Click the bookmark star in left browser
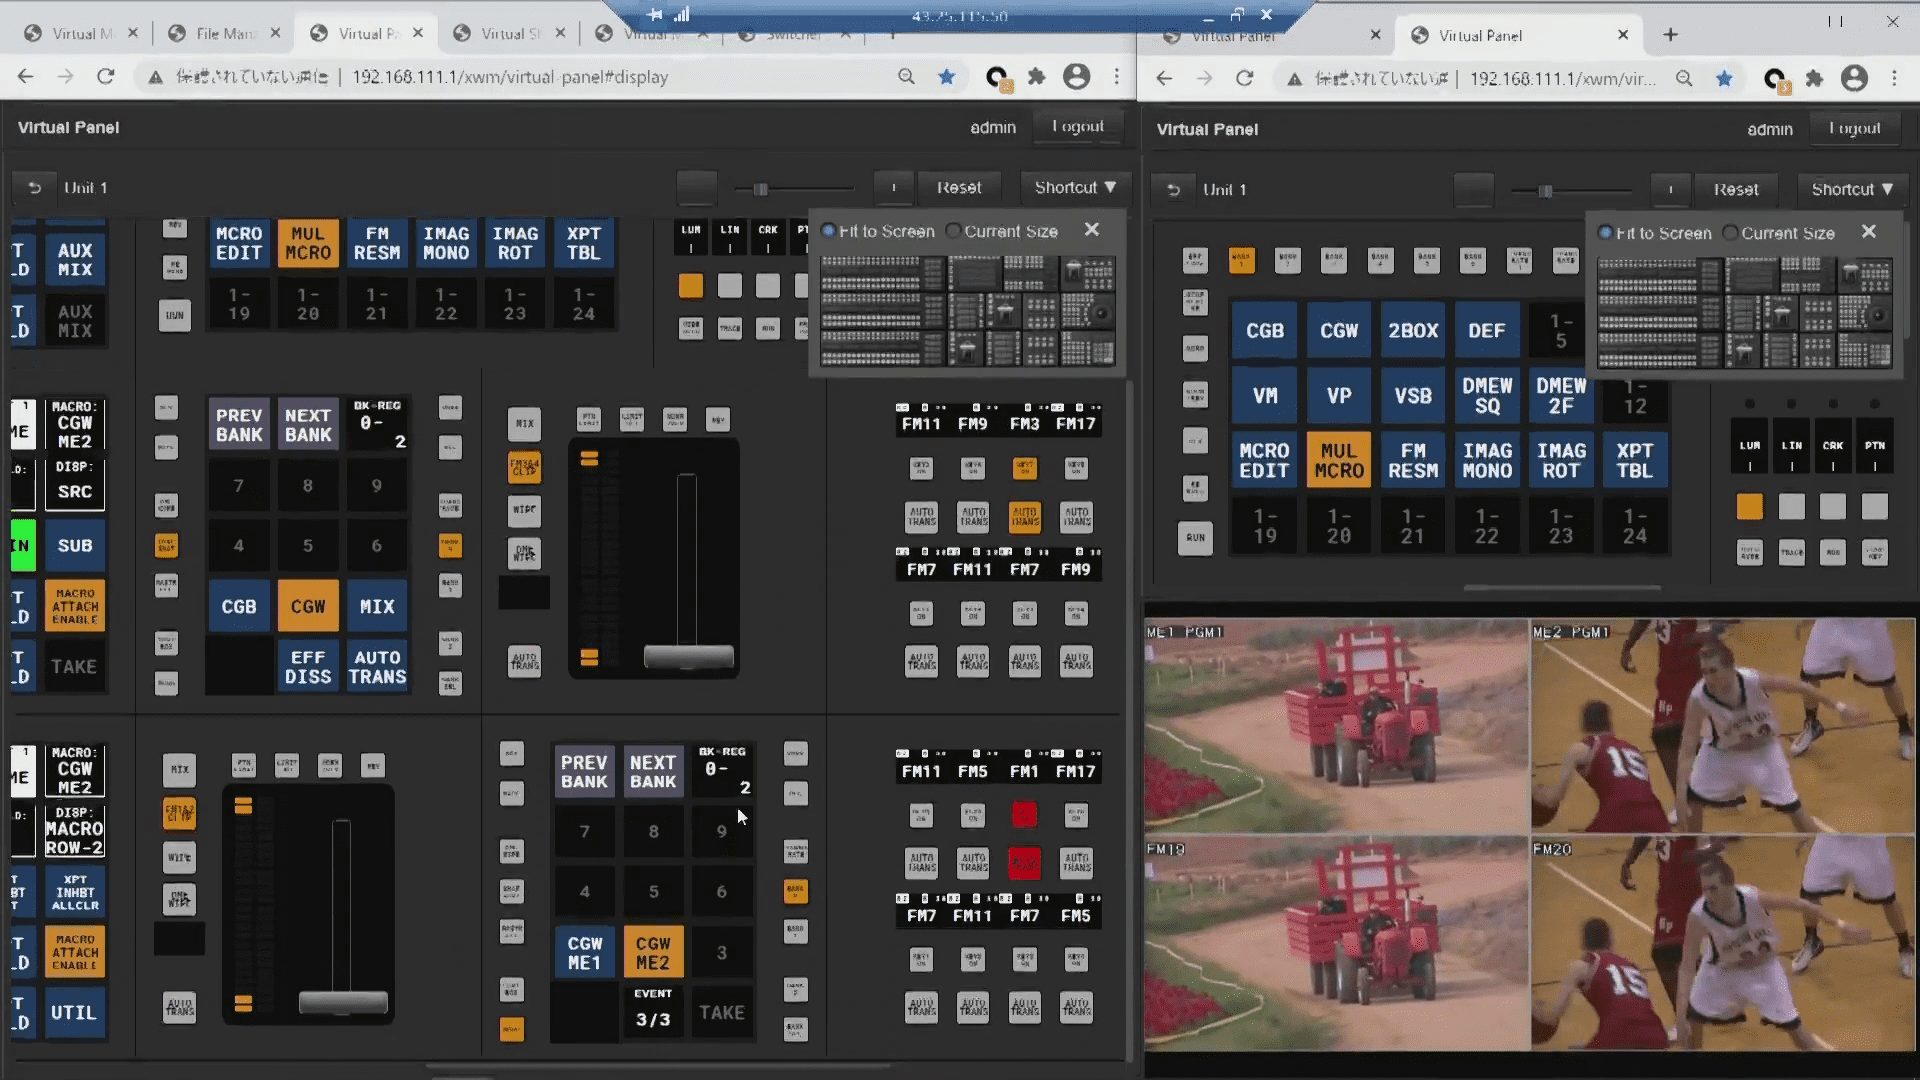Screen dimensions: 1920x1080 point(946,77)
